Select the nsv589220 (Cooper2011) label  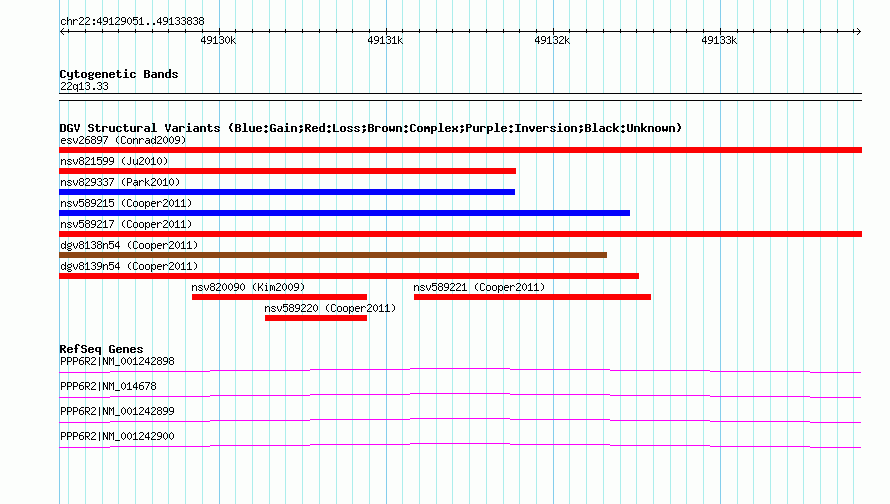(x=330, y=308)
